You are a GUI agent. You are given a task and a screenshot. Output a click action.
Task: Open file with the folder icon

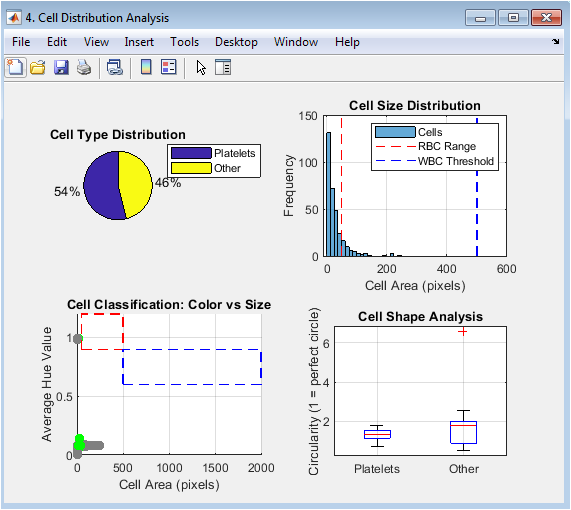tap(38, 67)
